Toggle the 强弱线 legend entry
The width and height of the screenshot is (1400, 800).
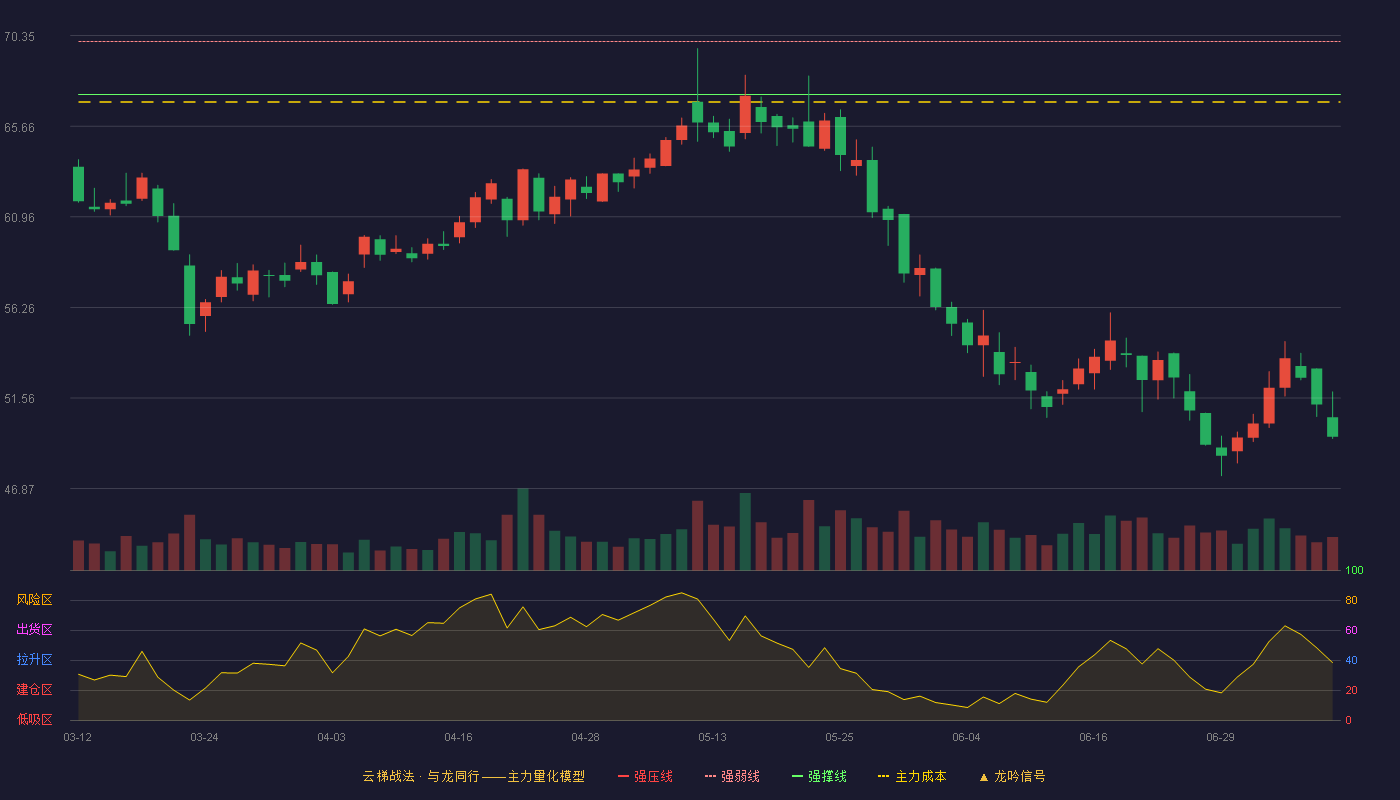click(x=732, y=776)
